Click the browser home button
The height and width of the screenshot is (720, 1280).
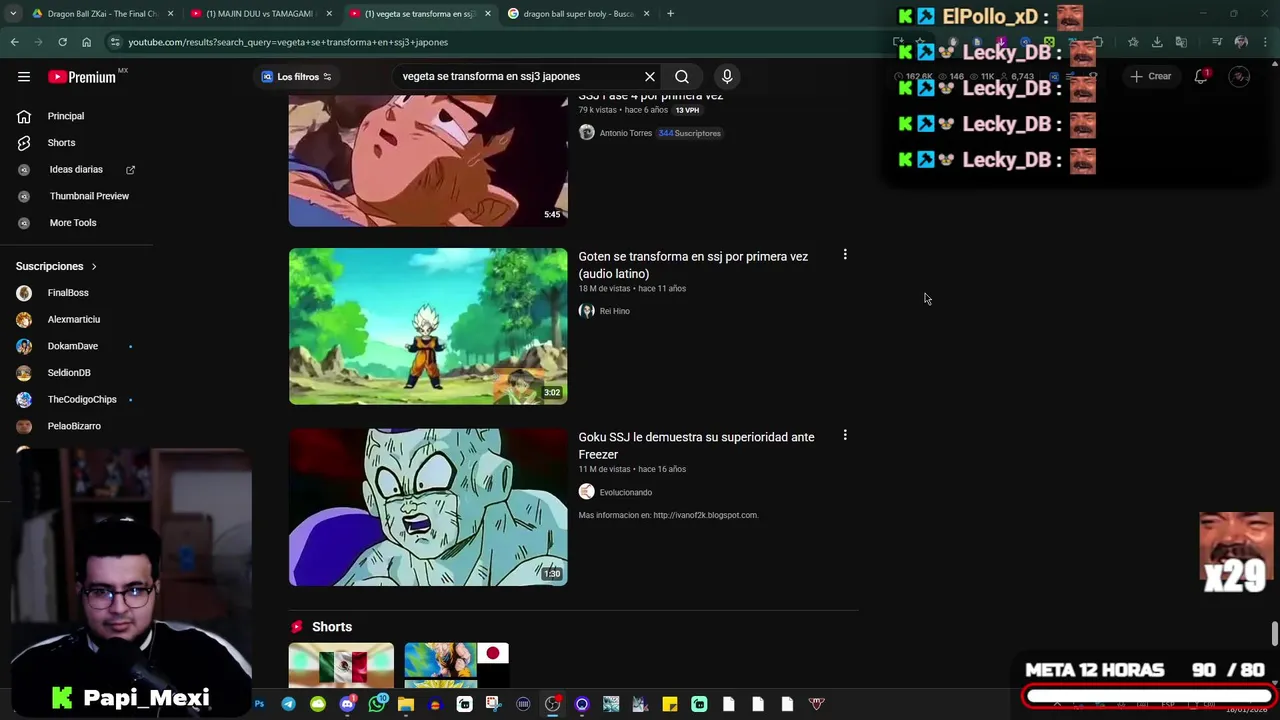[86, 42]
